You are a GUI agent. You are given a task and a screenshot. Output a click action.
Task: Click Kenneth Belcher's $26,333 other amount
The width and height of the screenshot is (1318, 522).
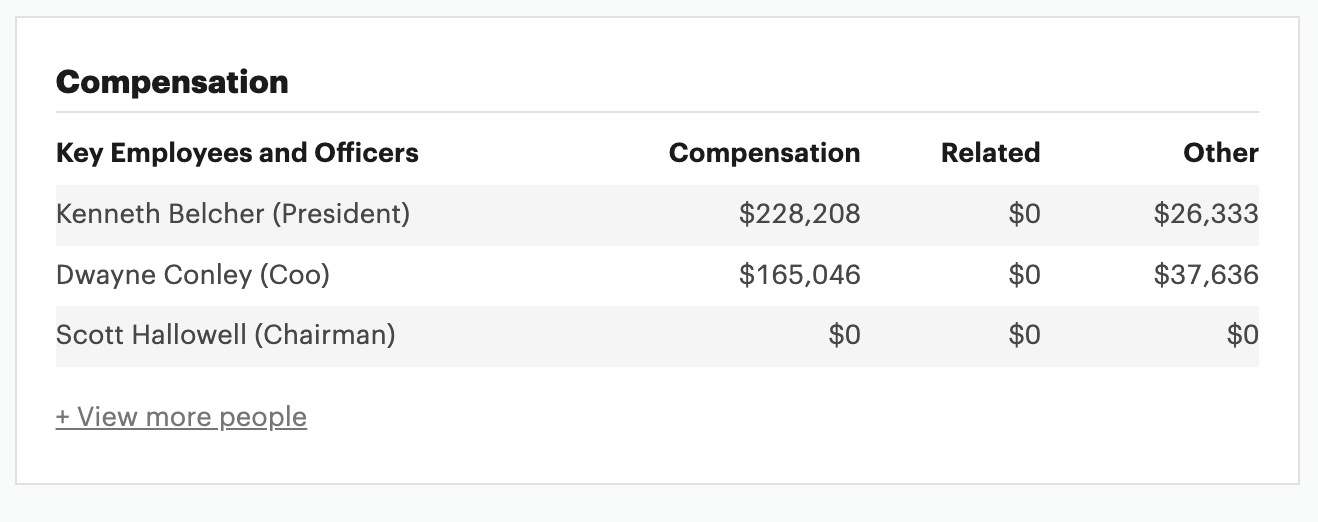point(1206,214)
